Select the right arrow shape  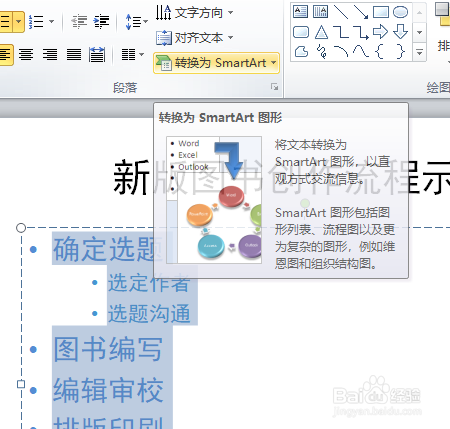click(380, 32)
